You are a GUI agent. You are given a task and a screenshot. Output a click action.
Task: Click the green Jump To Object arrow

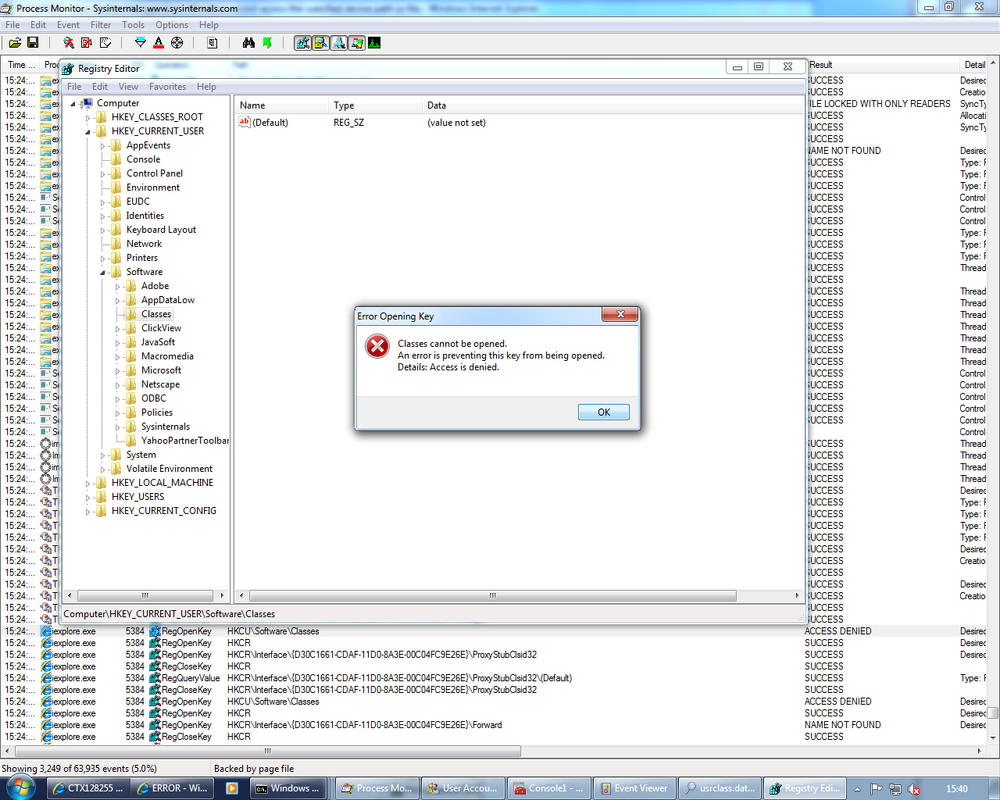(267, 43)
